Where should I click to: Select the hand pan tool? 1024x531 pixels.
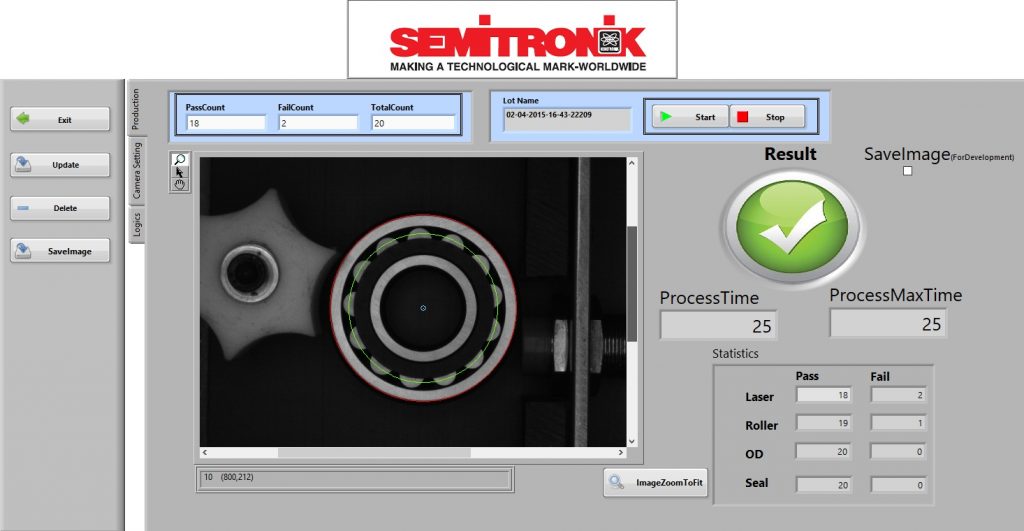[179, 184]
